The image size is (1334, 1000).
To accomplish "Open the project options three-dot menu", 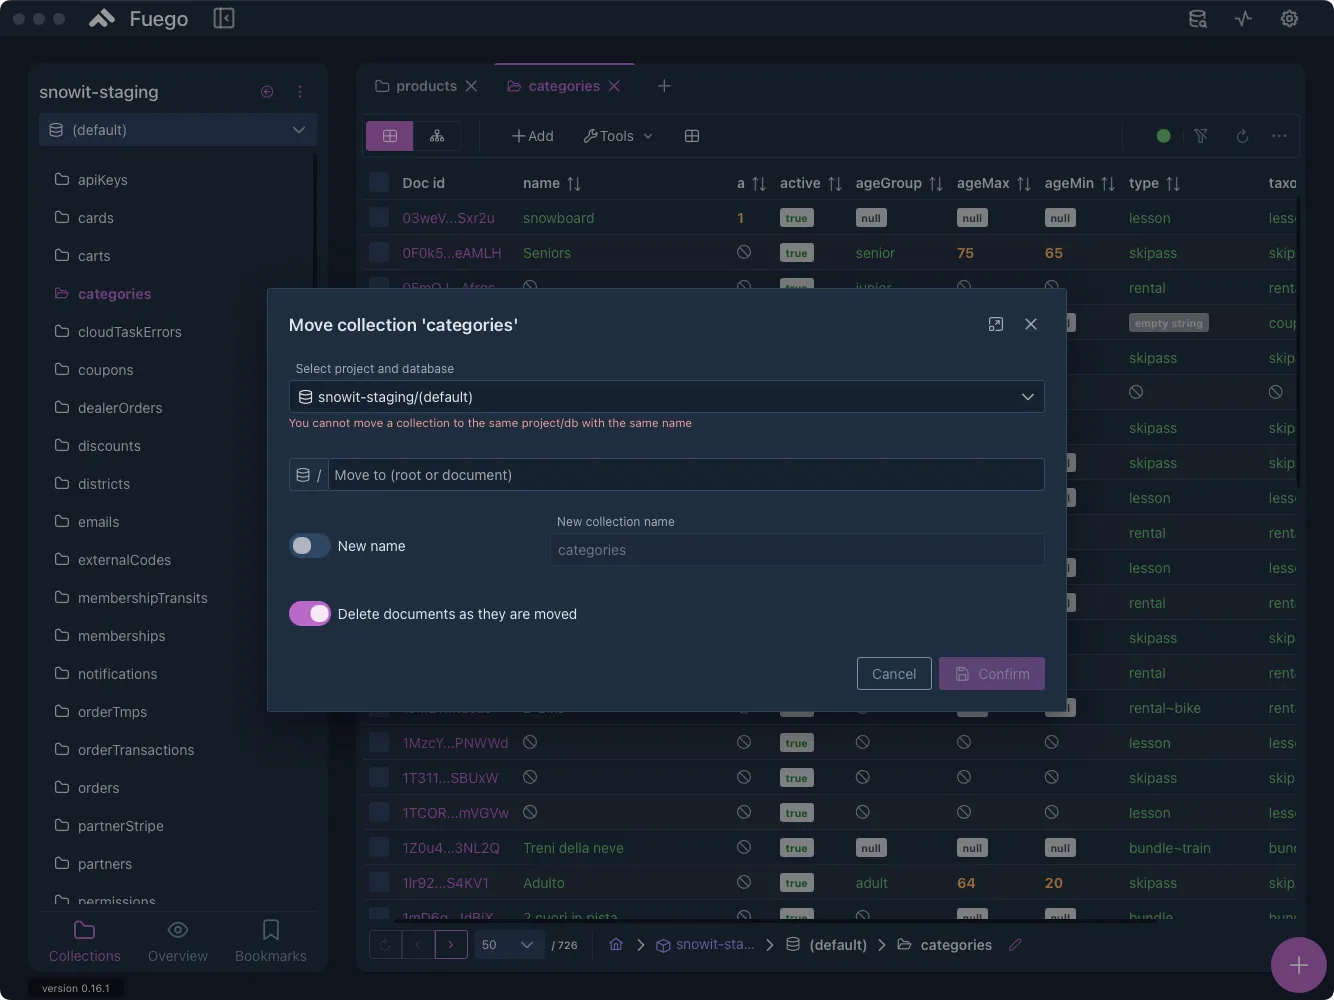I will [300, 92].
